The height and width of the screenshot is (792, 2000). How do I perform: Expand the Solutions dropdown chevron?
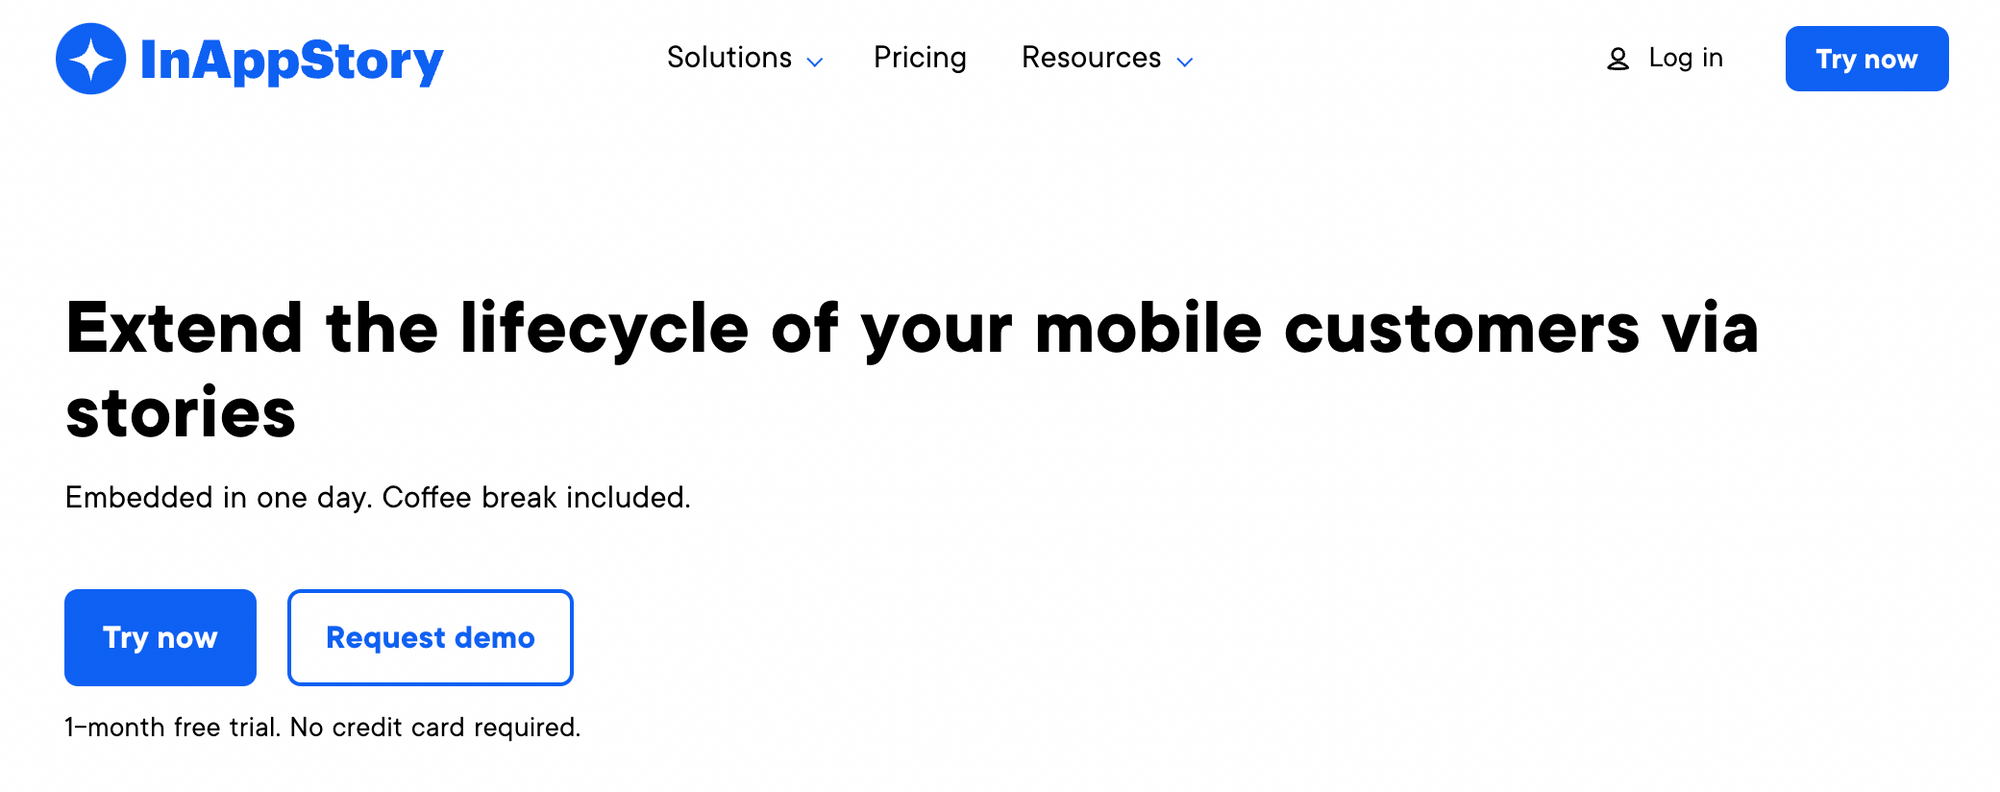(x=815, y=62)
